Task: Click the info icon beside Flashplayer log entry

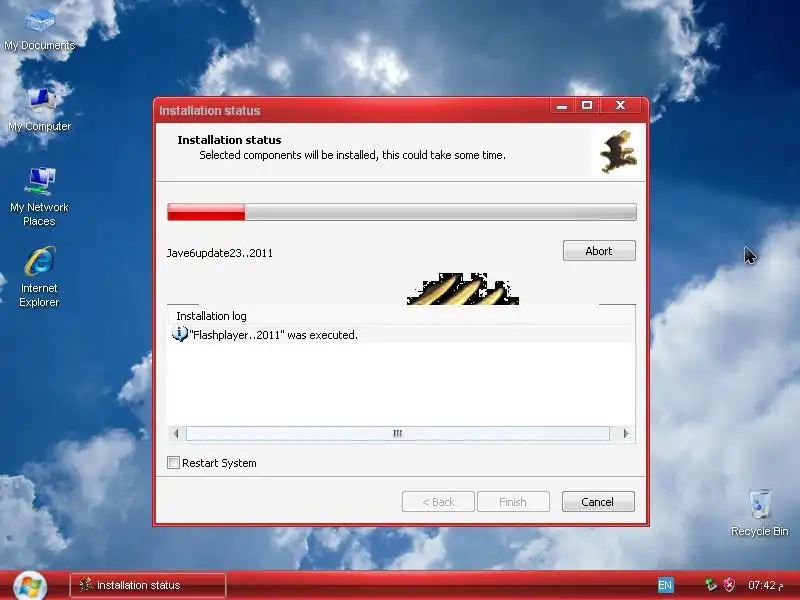Action: click(x=180, y=334)
